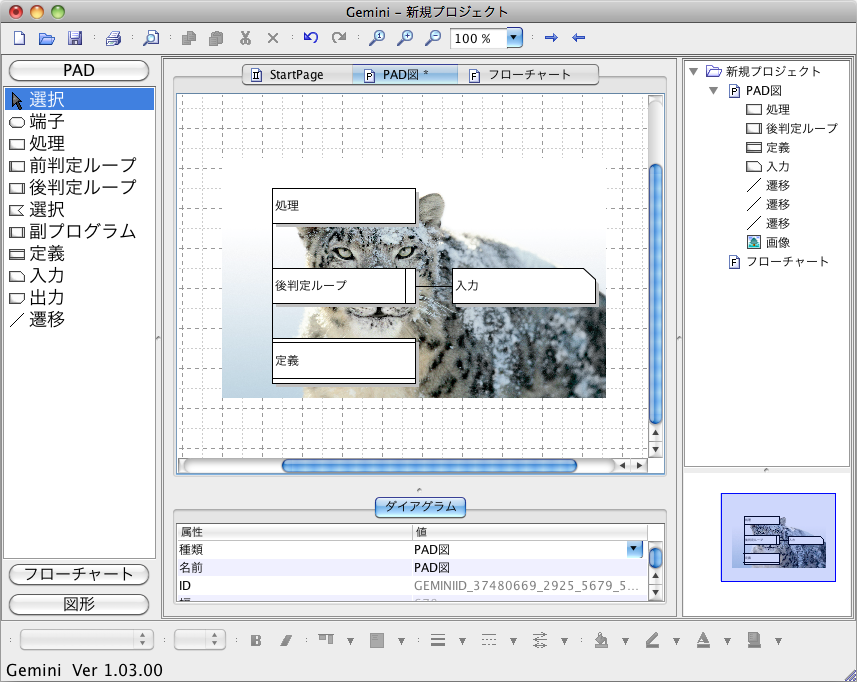Save the project with the floppy disk icon
857x682 pixels.
(x=75, y=38)
